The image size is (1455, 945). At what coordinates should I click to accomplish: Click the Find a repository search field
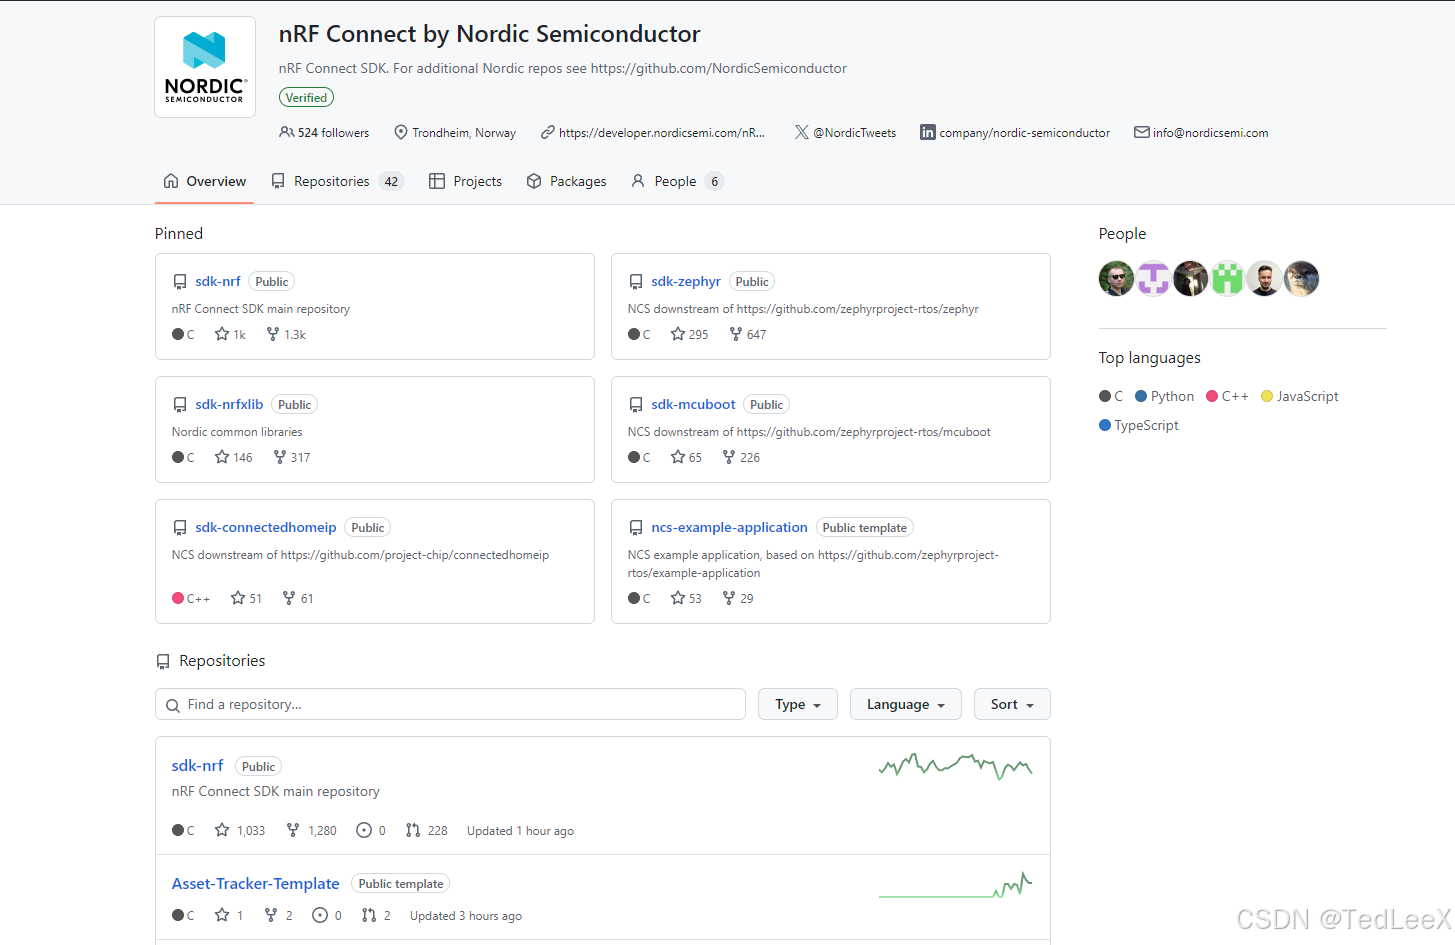(x=450, y=704)
